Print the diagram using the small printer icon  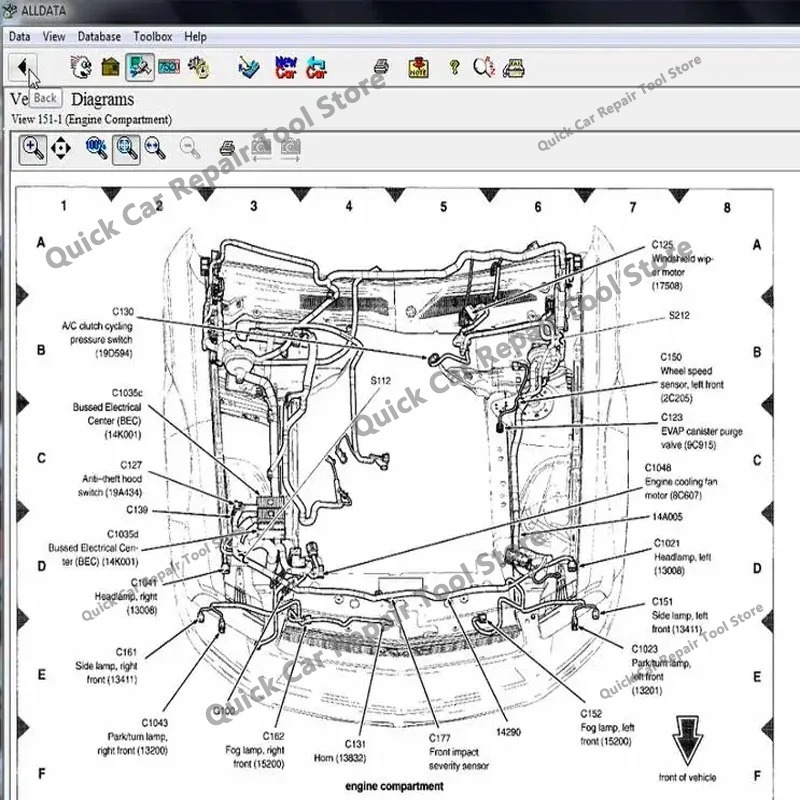click(x=227, y=148)
